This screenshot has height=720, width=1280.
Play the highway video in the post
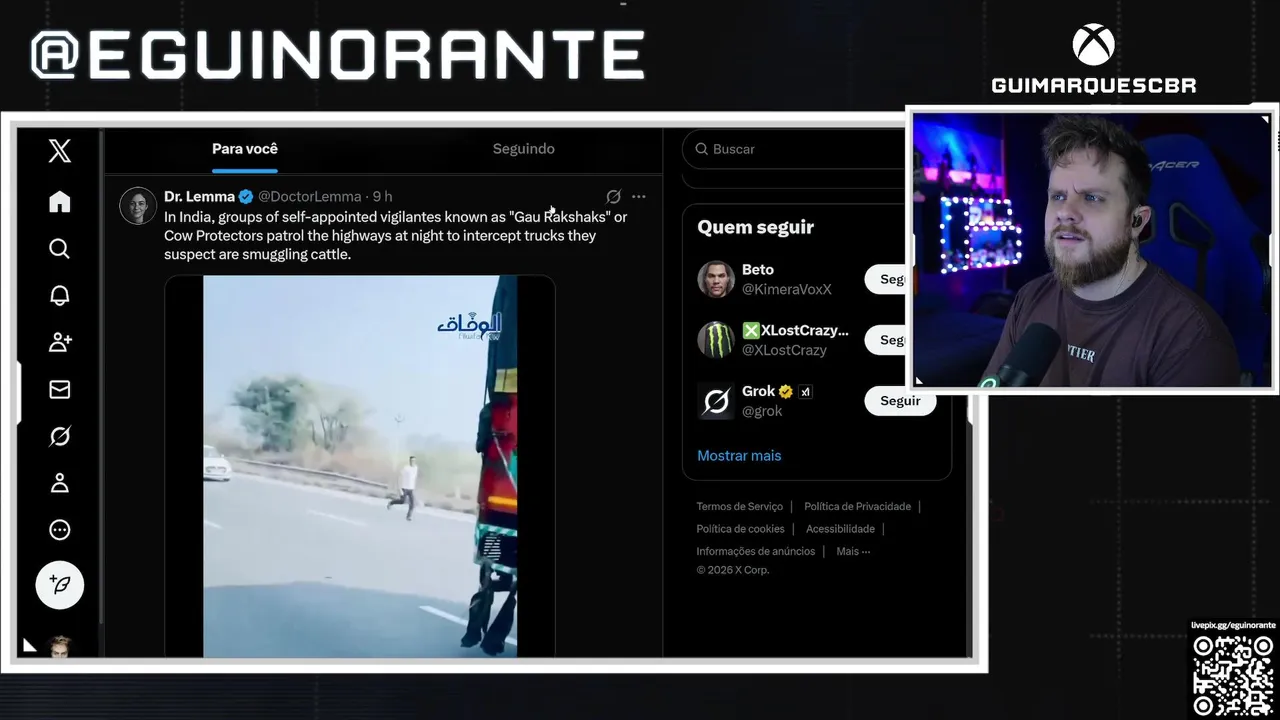pos(360,467)
